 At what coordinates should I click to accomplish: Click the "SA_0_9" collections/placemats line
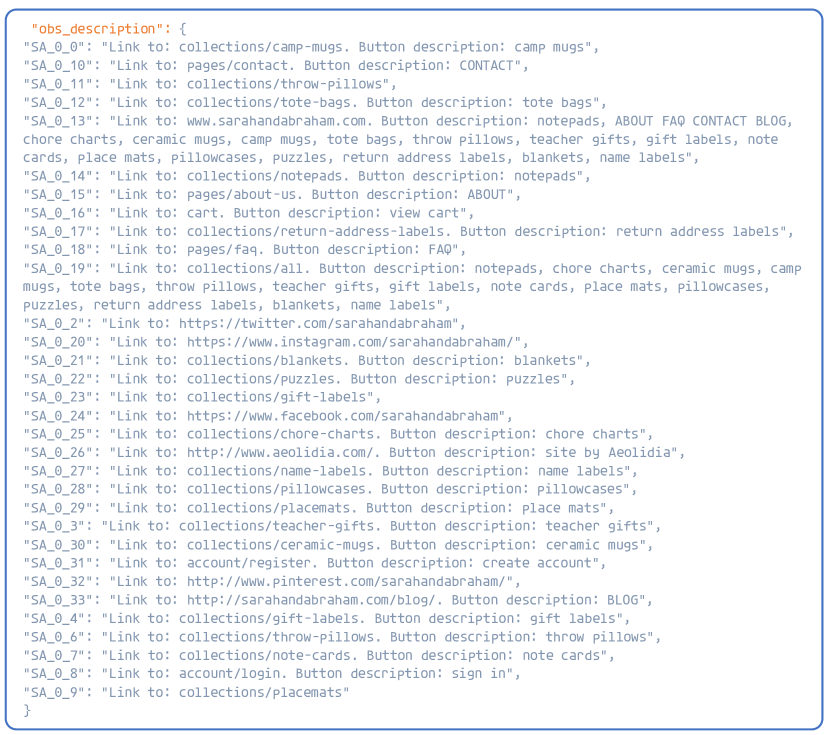[x=186, y=693]
